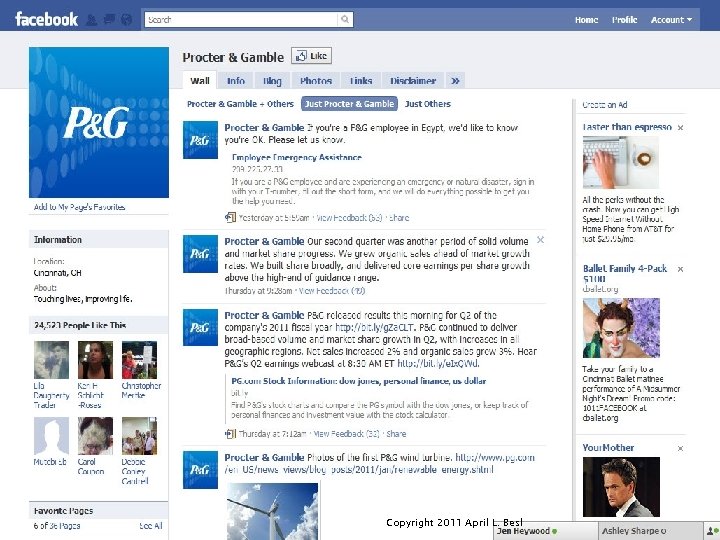Open Employee Emergency Assistance link
Screen dimensions: 720x540
coord(297,158)
